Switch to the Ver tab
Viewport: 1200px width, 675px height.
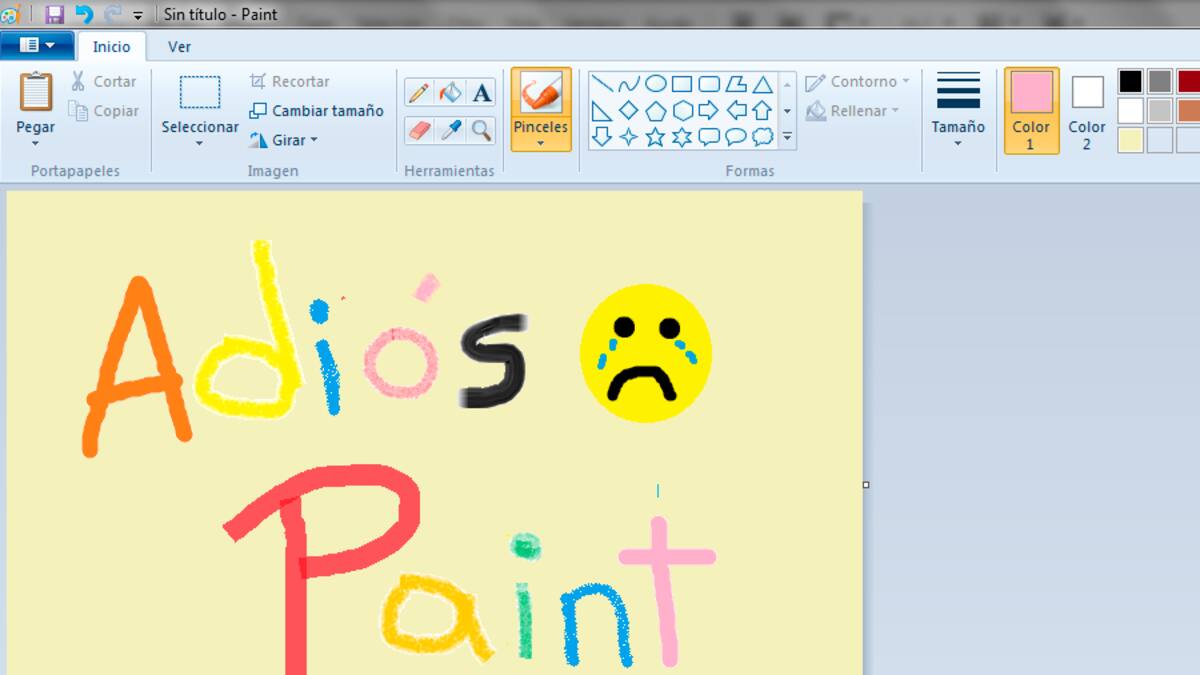point(179,47)
